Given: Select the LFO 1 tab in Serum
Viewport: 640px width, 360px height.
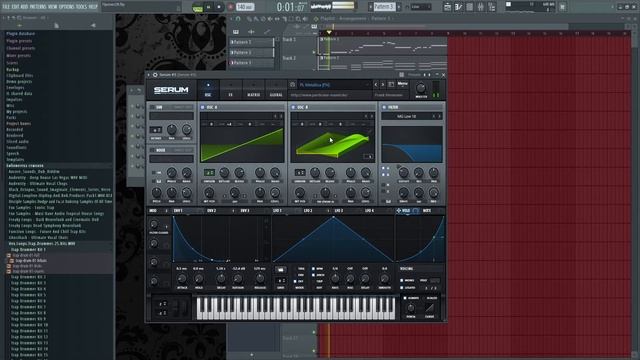Looking at the screenshot, I should point(277,211).
